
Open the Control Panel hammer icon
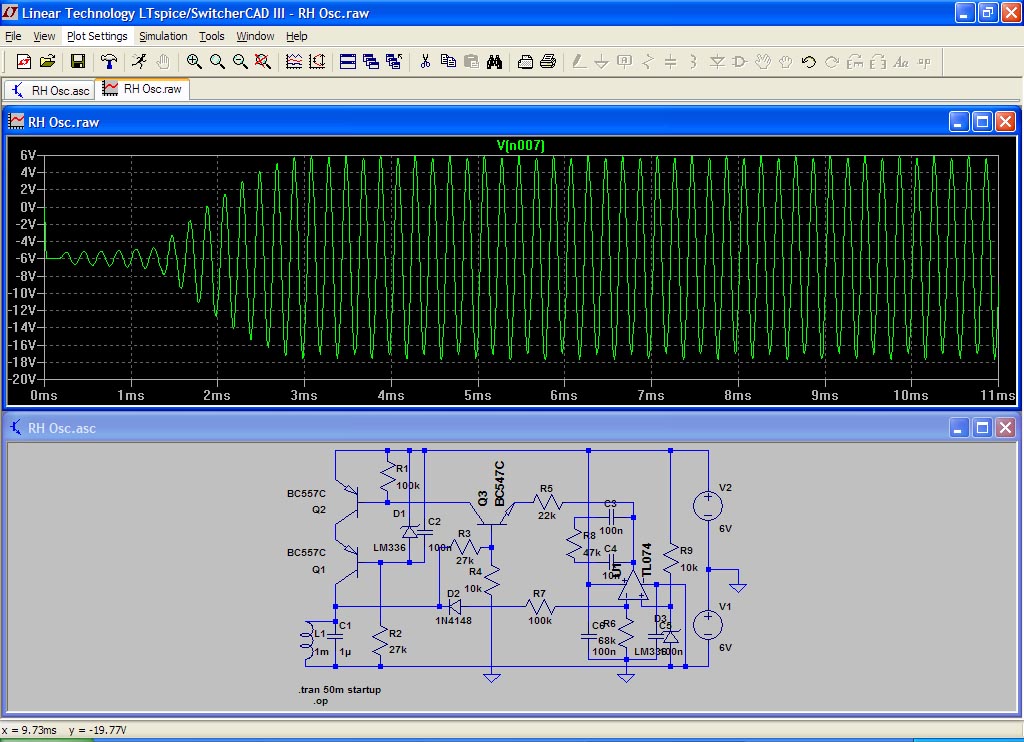109,62
